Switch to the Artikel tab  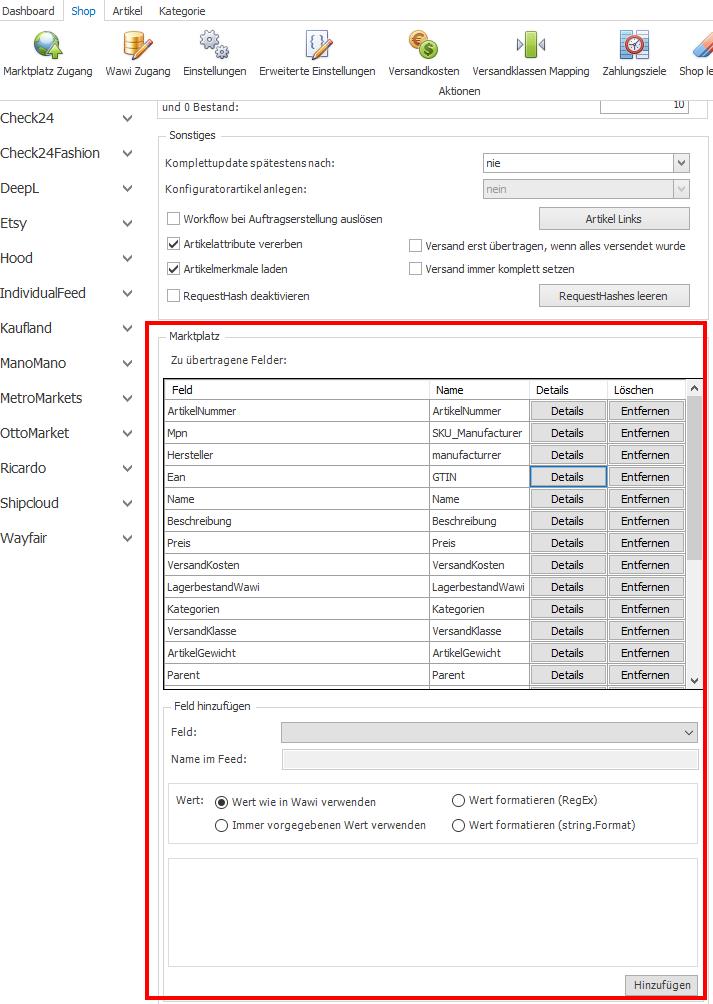point(127,11)
